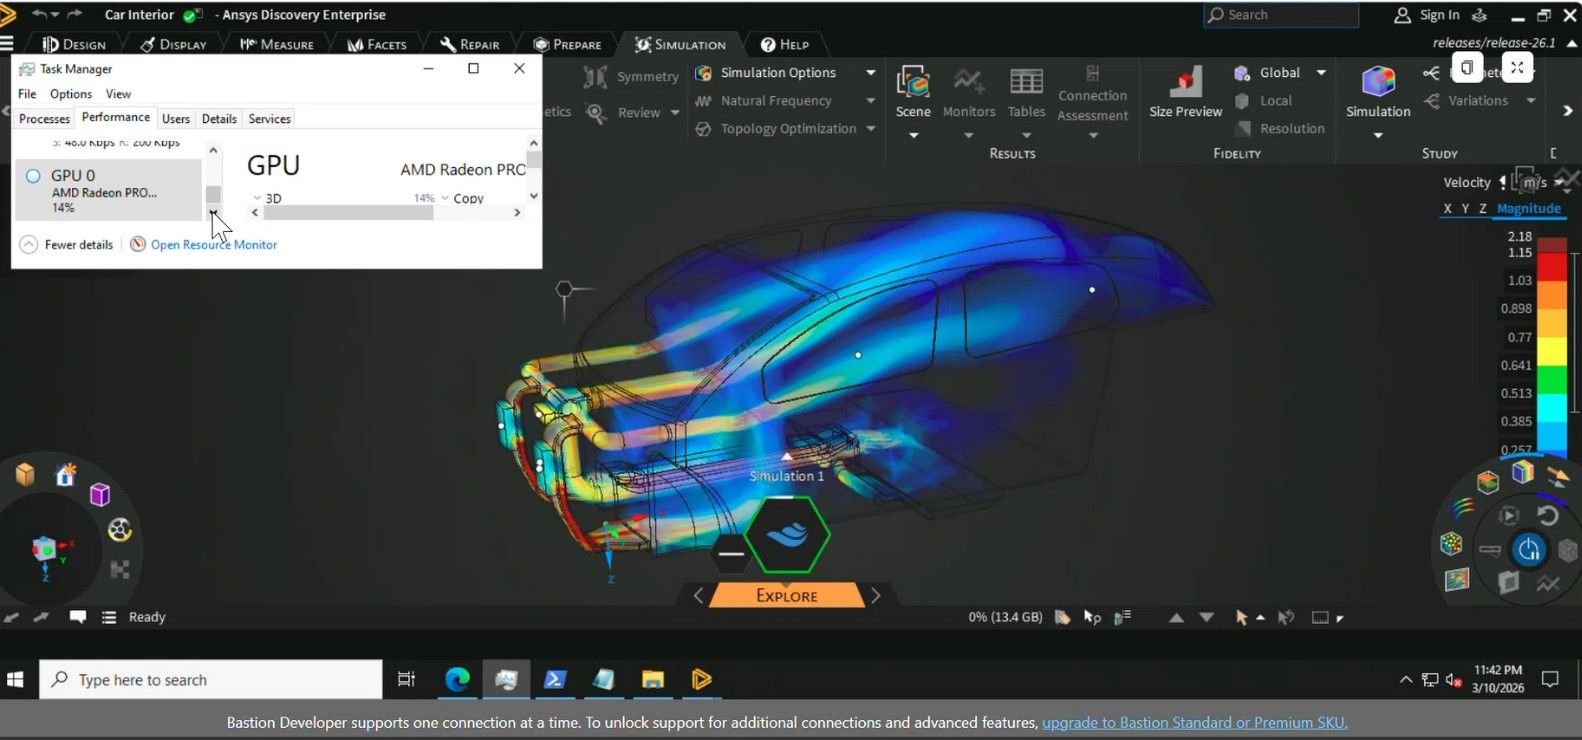Select the purple cube display icon
The height and width of the screenshot is (740, 1582).
[100, 494]
